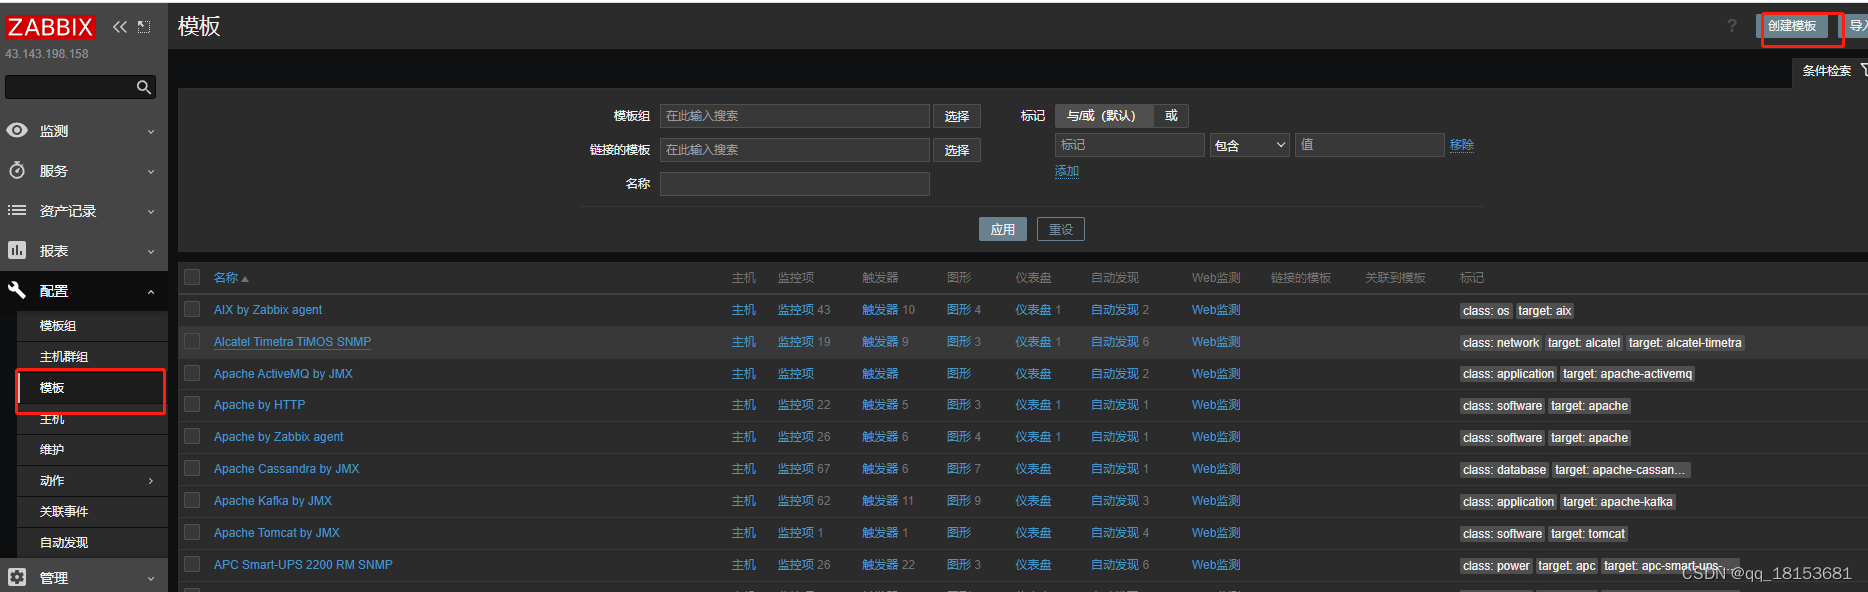Check the AIX by Zabbix agent row
Viewport: 1868px width, 592px height.
pyautogui.click(x=192, y=309)
